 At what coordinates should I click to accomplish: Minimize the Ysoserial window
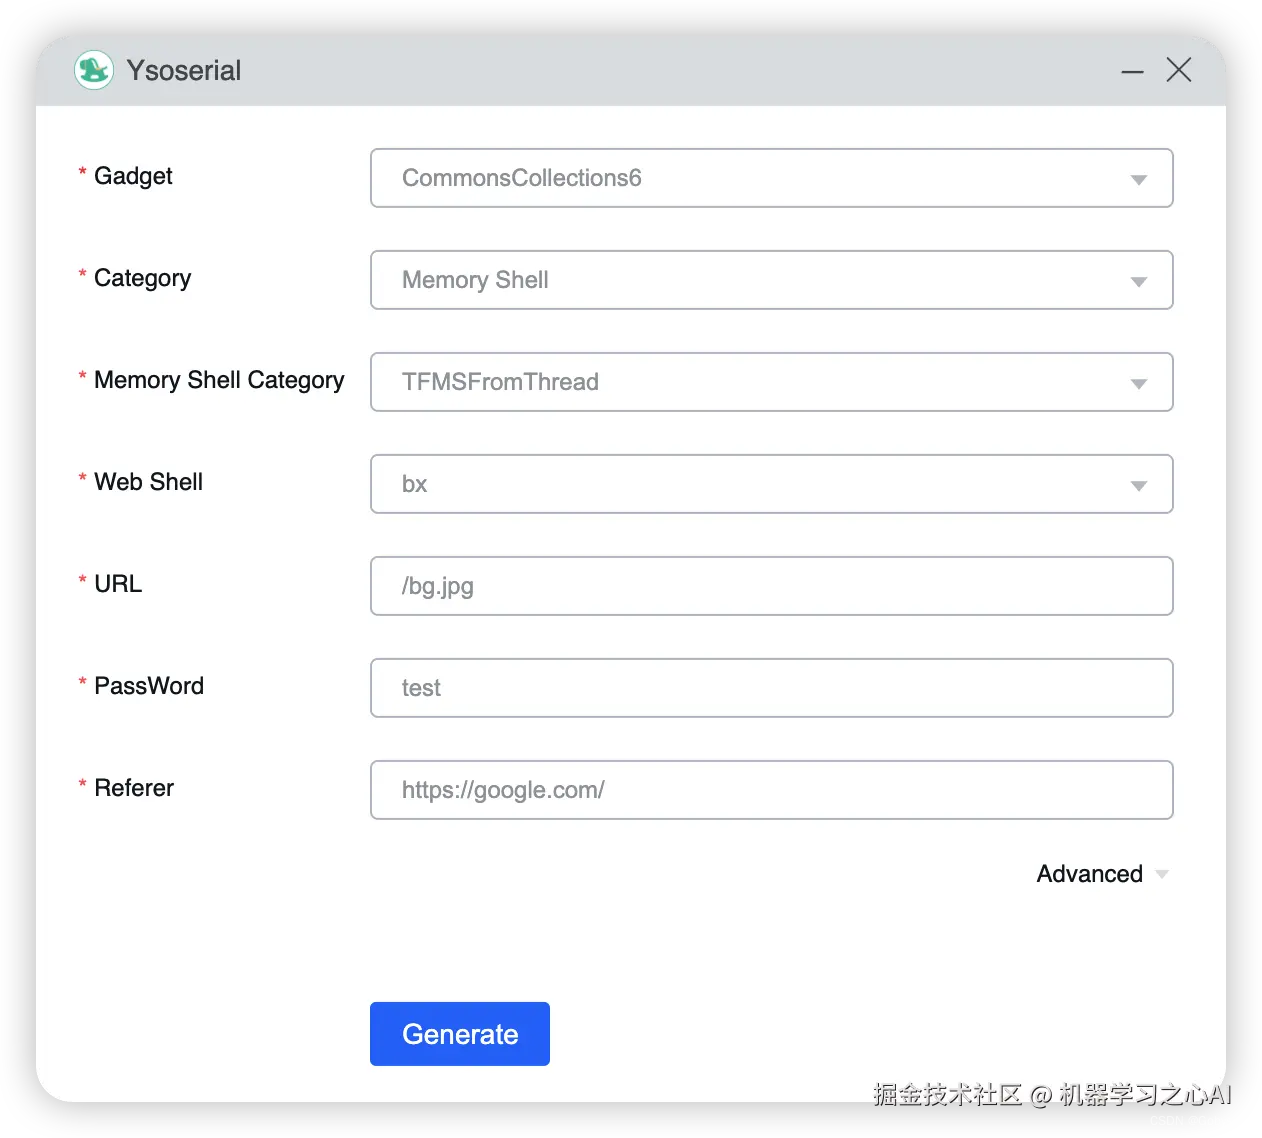[x=1132, y=71]
